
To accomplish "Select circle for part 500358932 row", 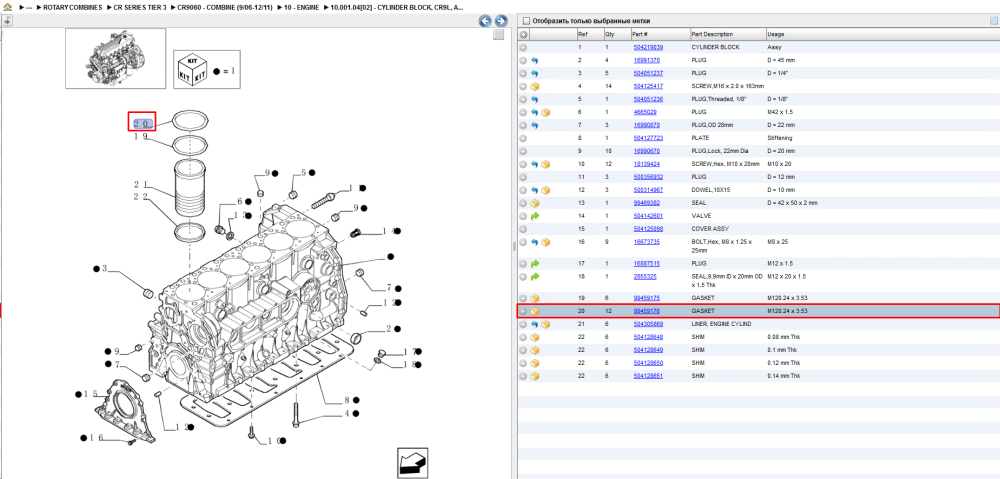I will (x=523, y=177).
